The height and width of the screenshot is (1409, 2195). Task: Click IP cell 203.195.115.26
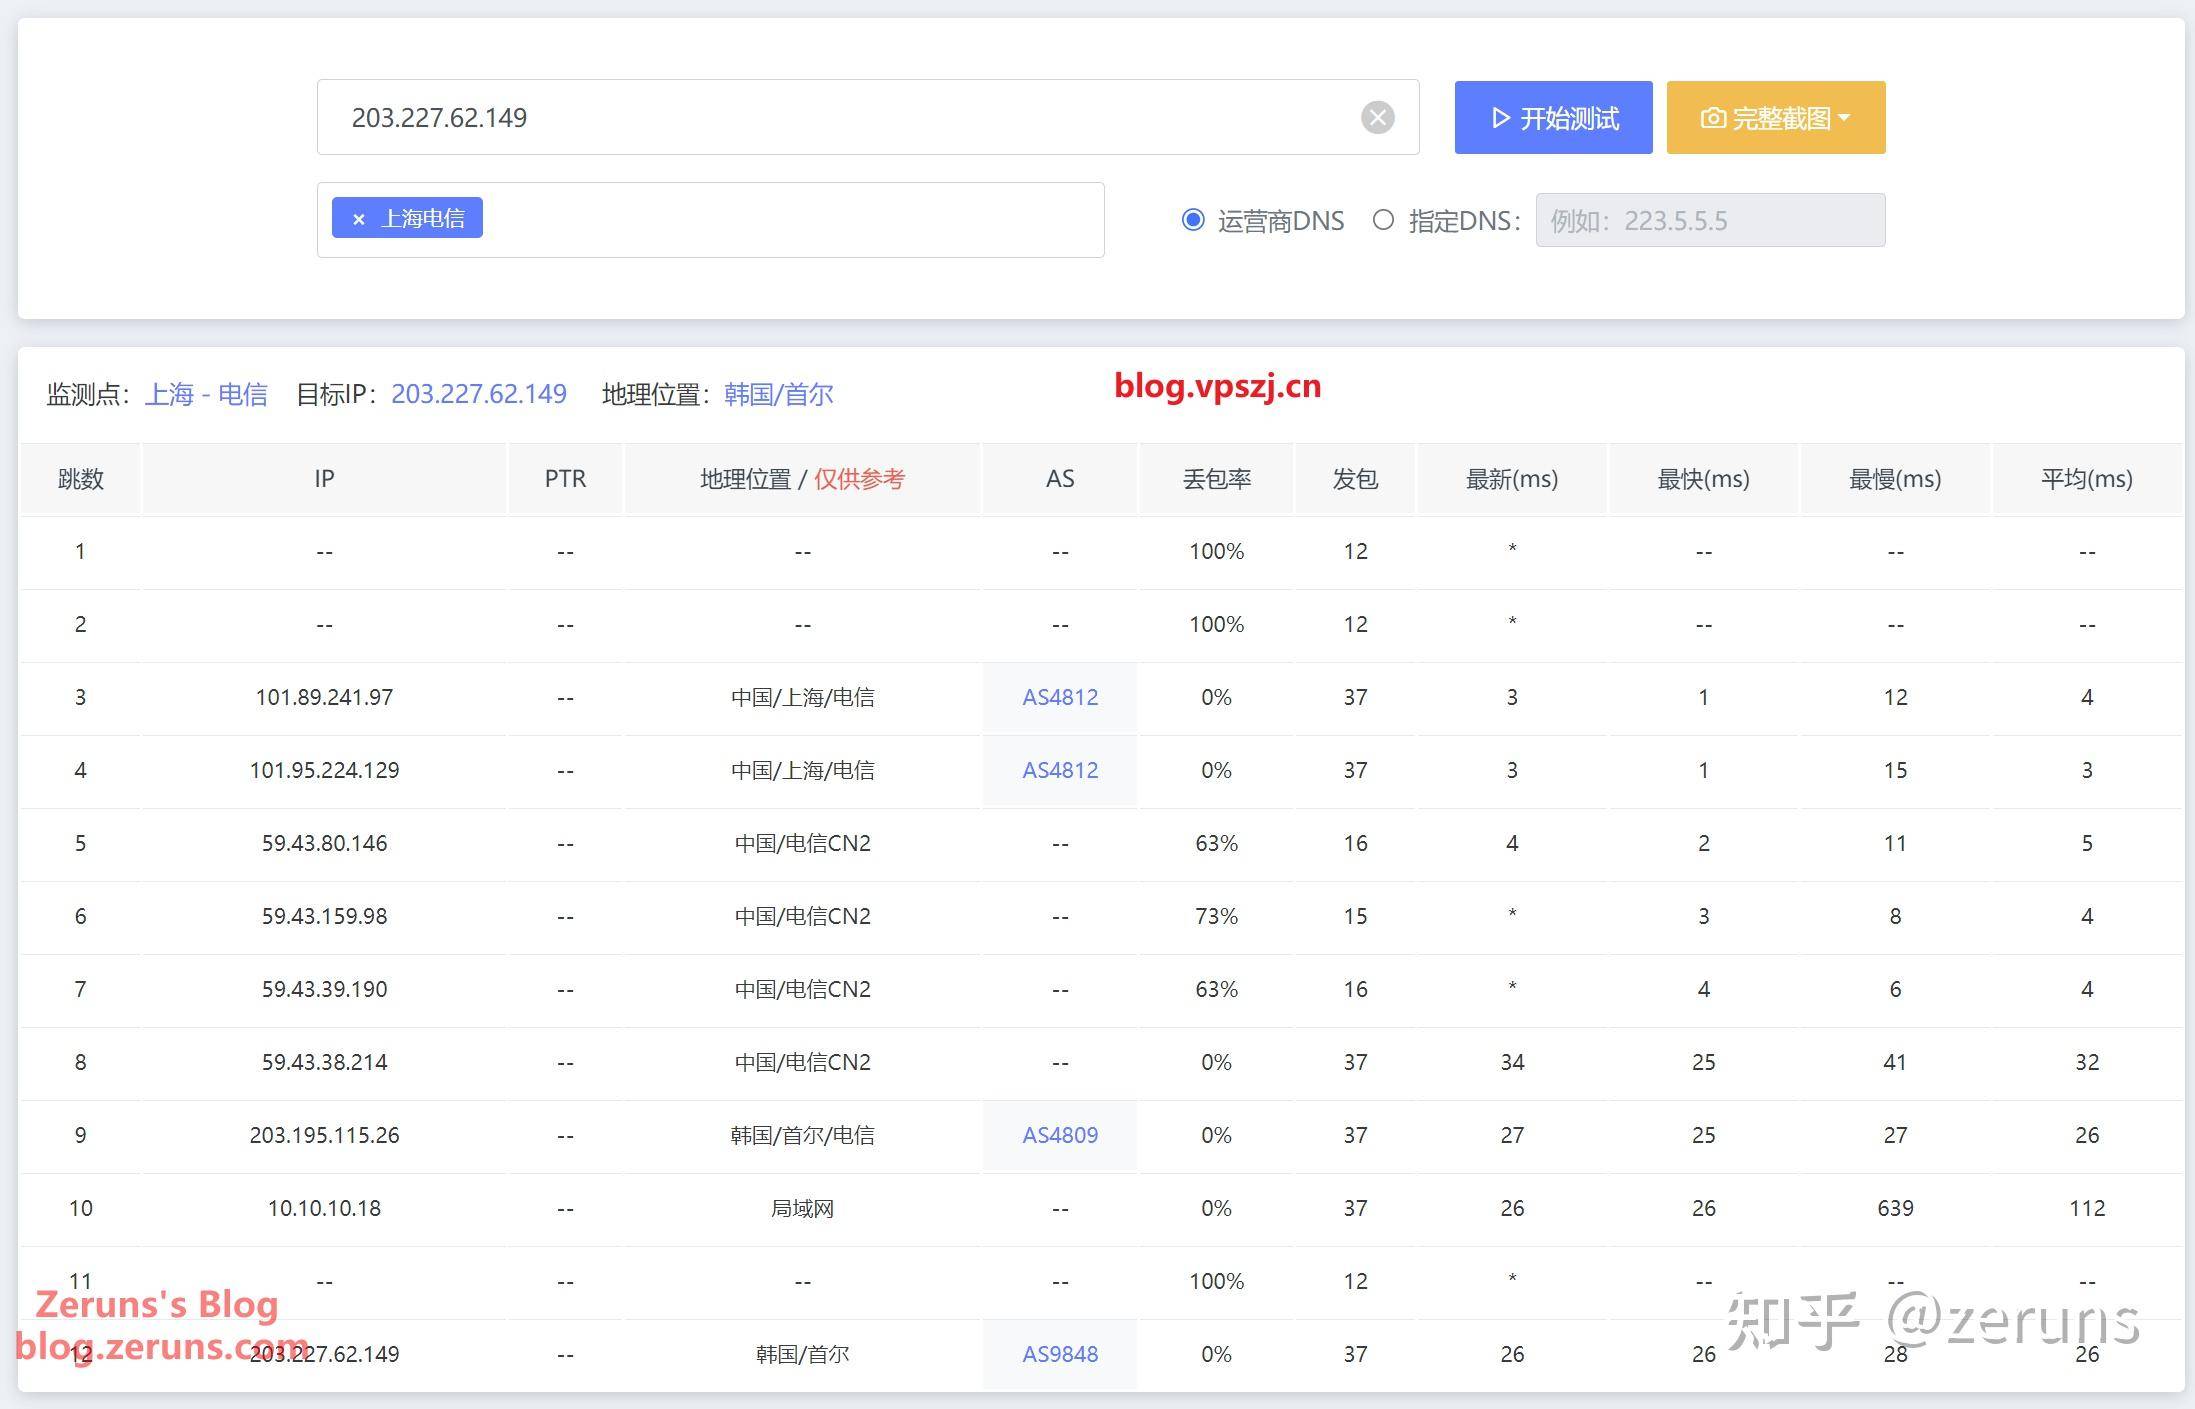click(x=324, y=1135)
